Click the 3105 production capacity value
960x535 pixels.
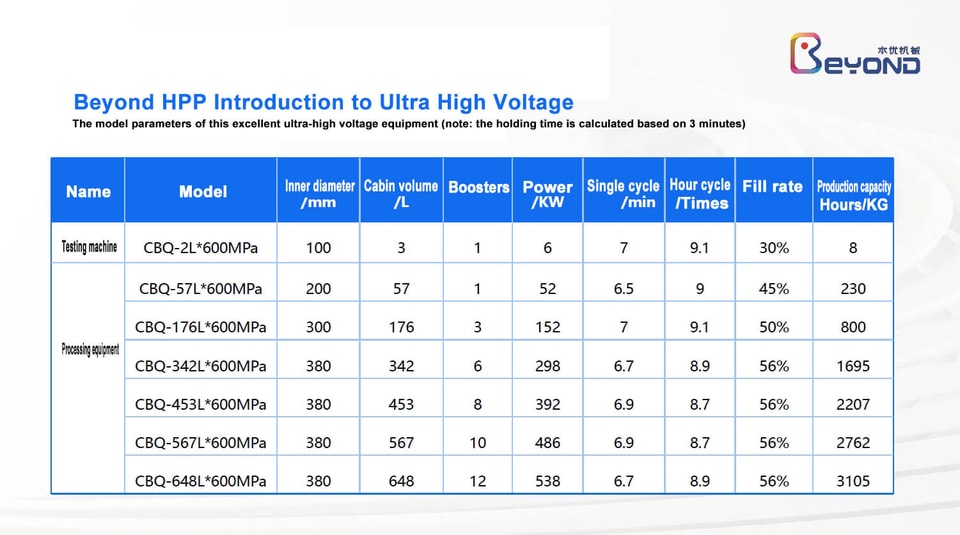(853, 481)
